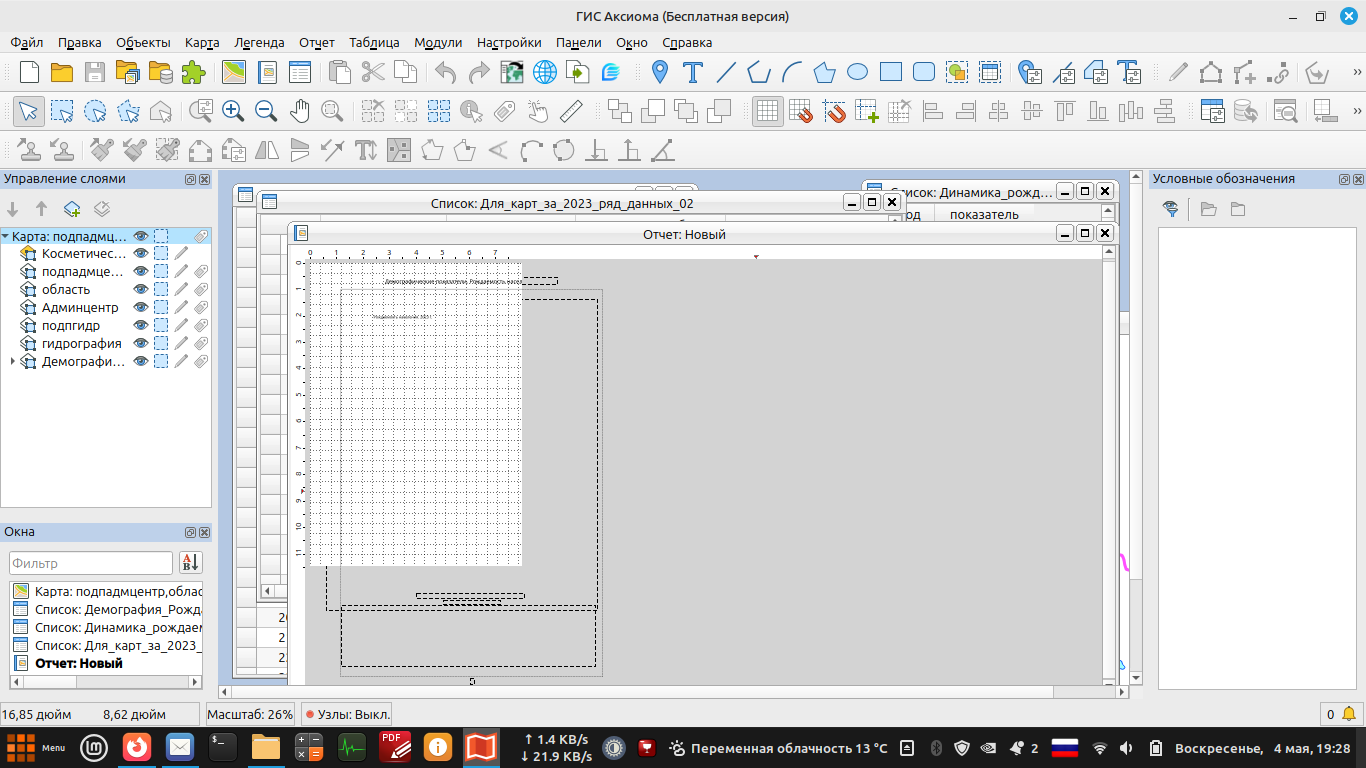Expand the Демографи... layer tree node
The height and width of the screenshot is (768, 1366).
[x=12, y=362]
